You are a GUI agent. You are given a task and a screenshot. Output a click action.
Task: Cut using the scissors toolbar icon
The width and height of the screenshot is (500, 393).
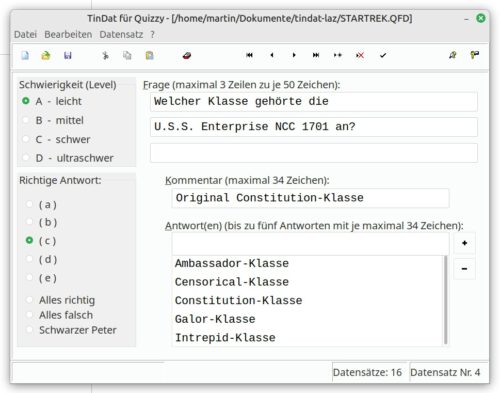coord(105,55)
